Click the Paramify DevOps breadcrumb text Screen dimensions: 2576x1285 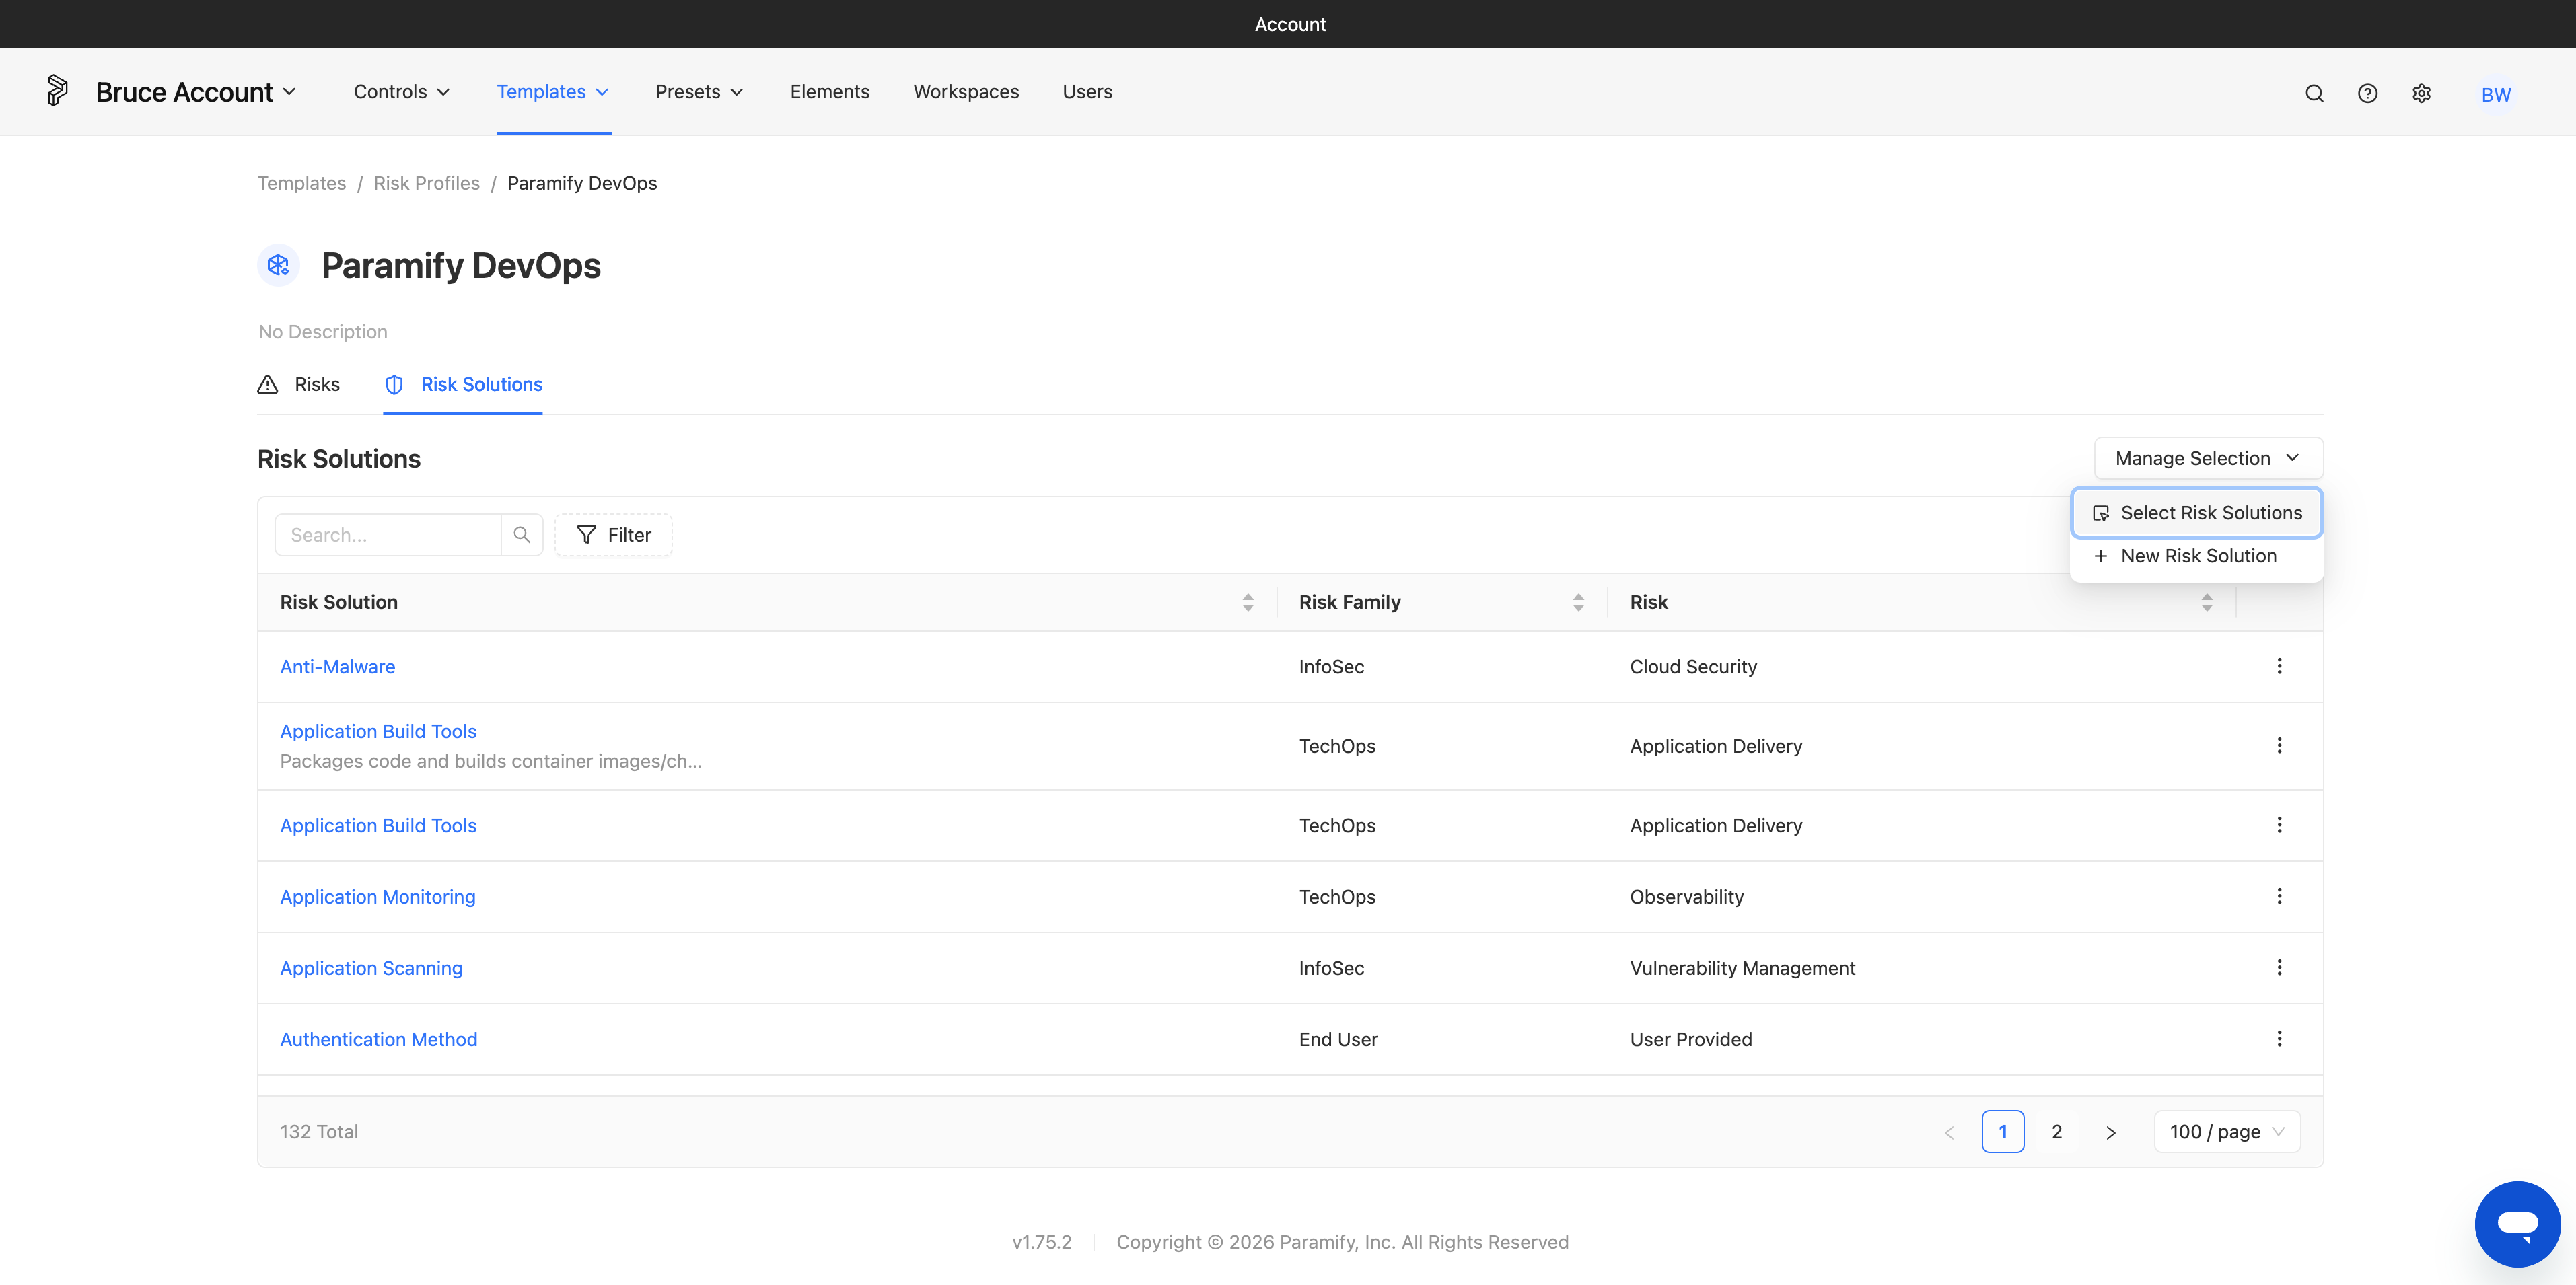point(582,183)
